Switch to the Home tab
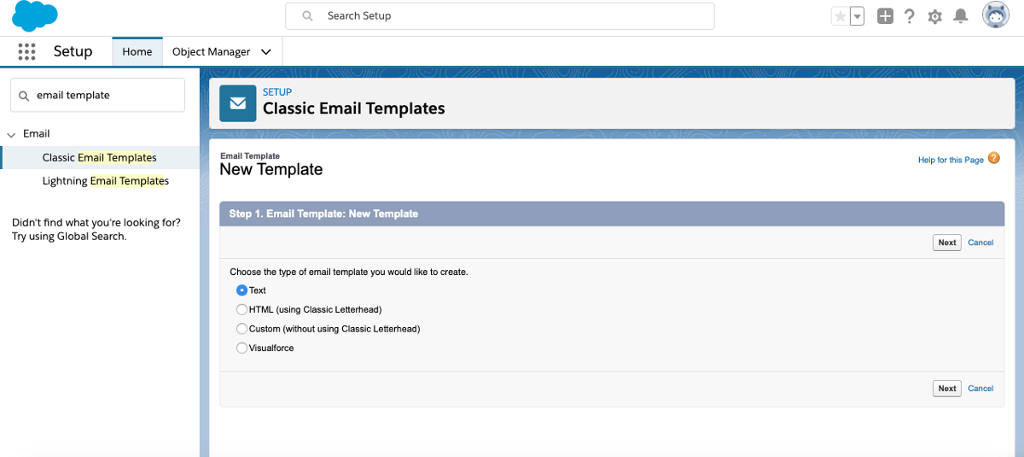The width and height of the screenshot is (1024, 457). (137, 52)
